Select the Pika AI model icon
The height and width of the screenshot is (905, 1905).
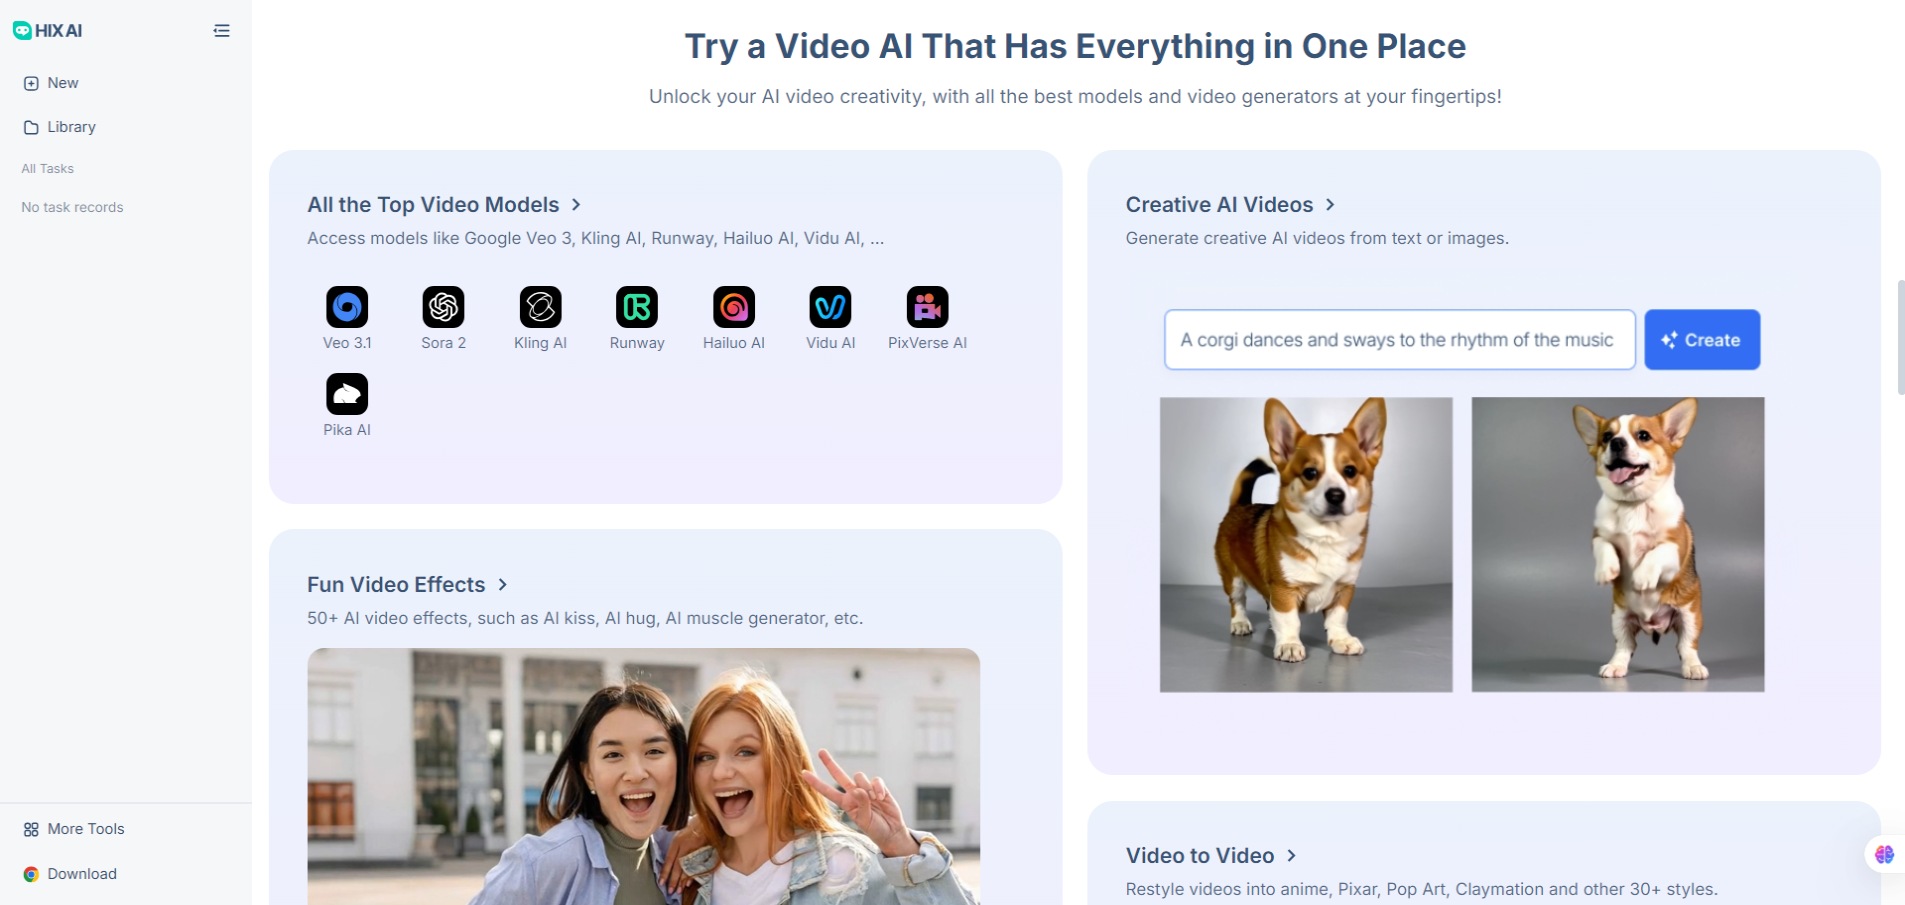pyautogui.click(x=347, y=394)
